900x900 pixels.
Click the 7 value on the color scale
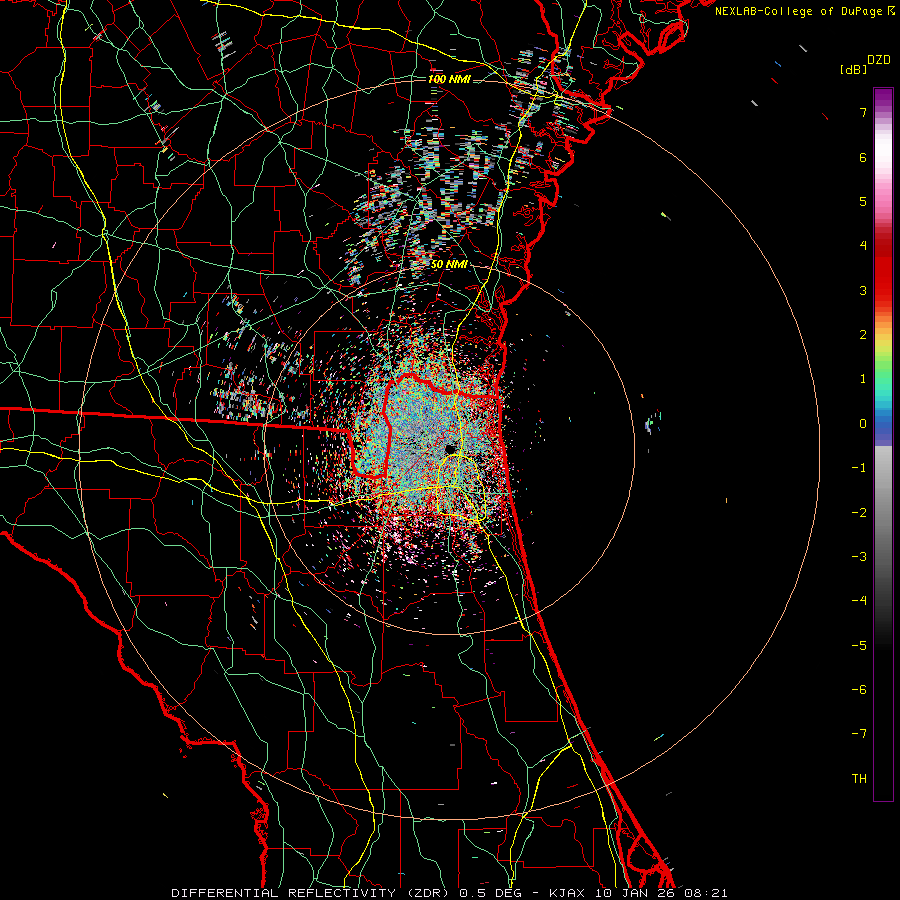click(x=863, y=112)
